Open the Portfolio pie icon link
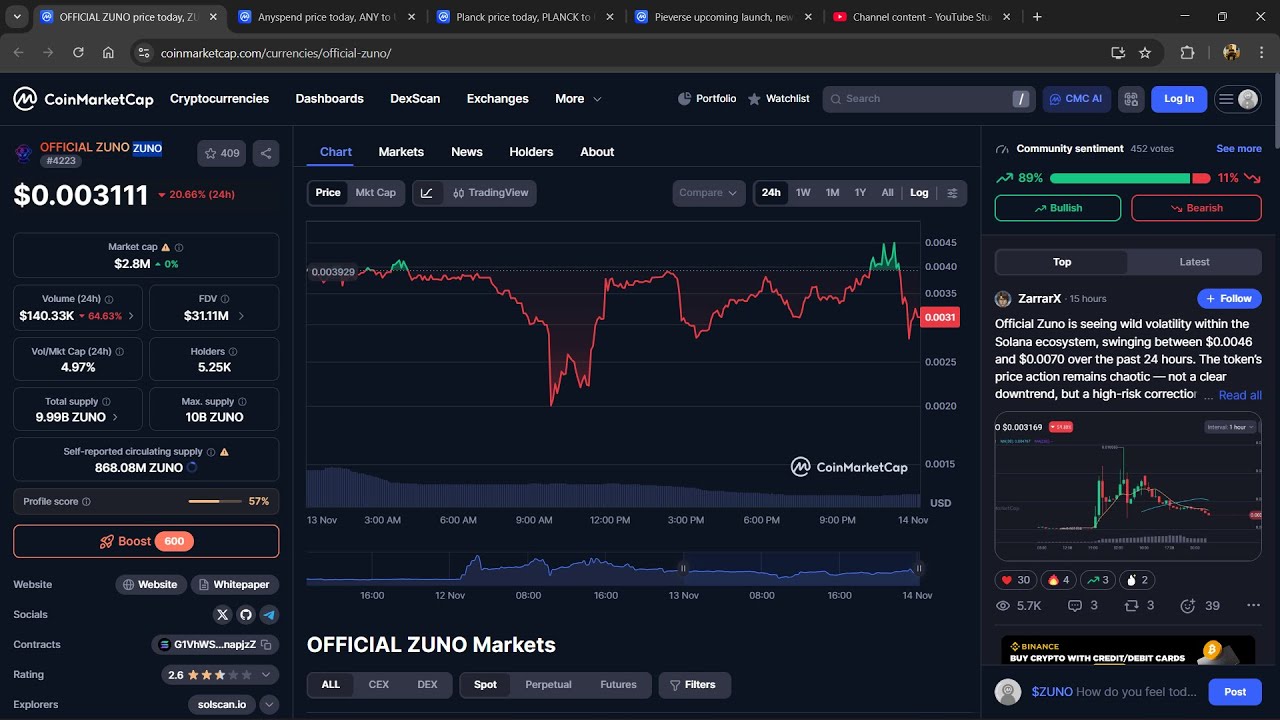The height and width of the screenshot is (720, 1280). [706, 99]
